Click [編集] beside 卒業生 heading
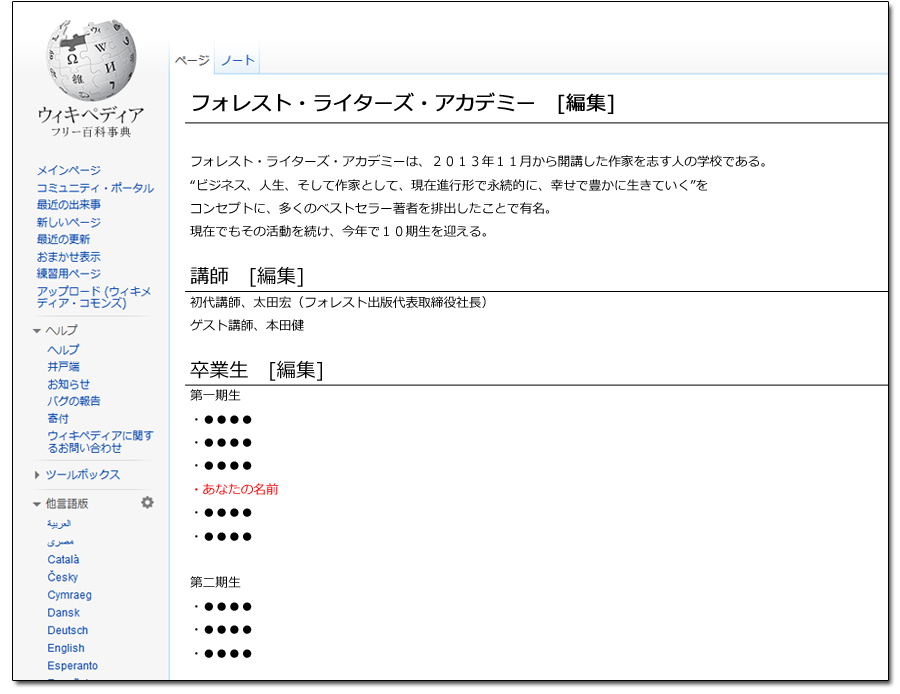The height and width of the screenshot is (694, 900). 296,370
